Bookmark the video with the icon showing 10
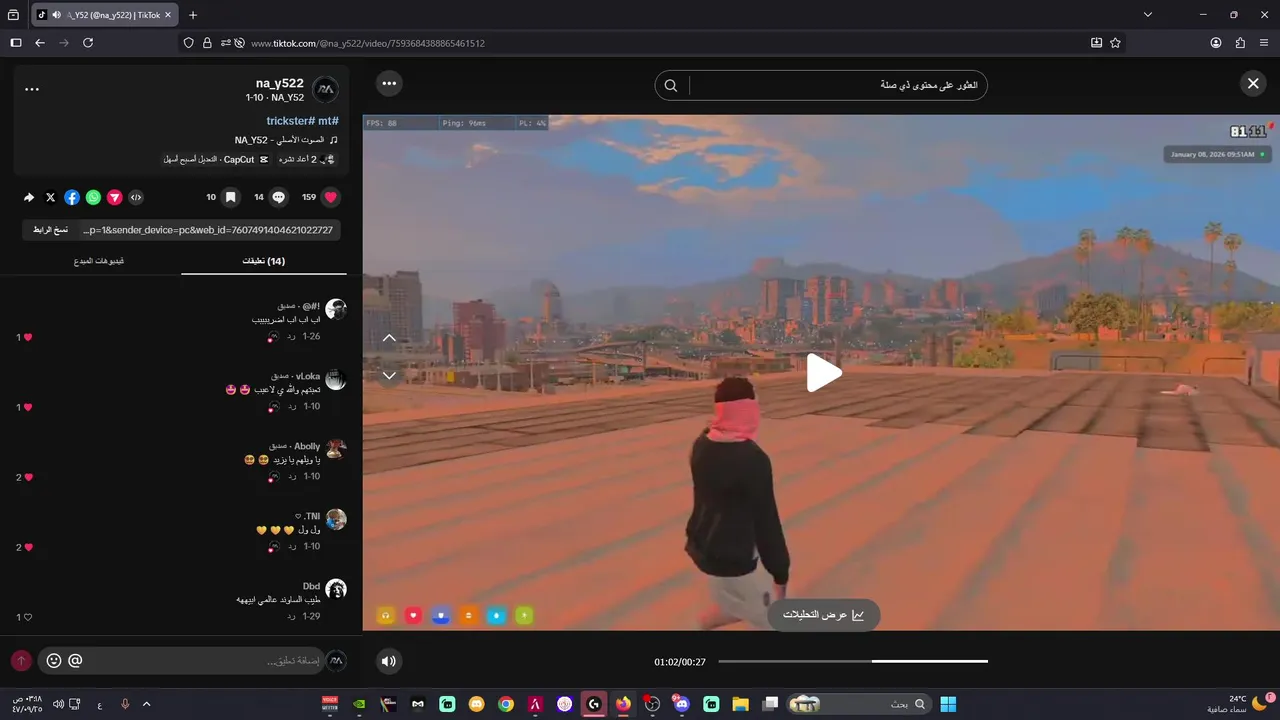Viewport: 1280px width, 720px height. coord(230,197)
